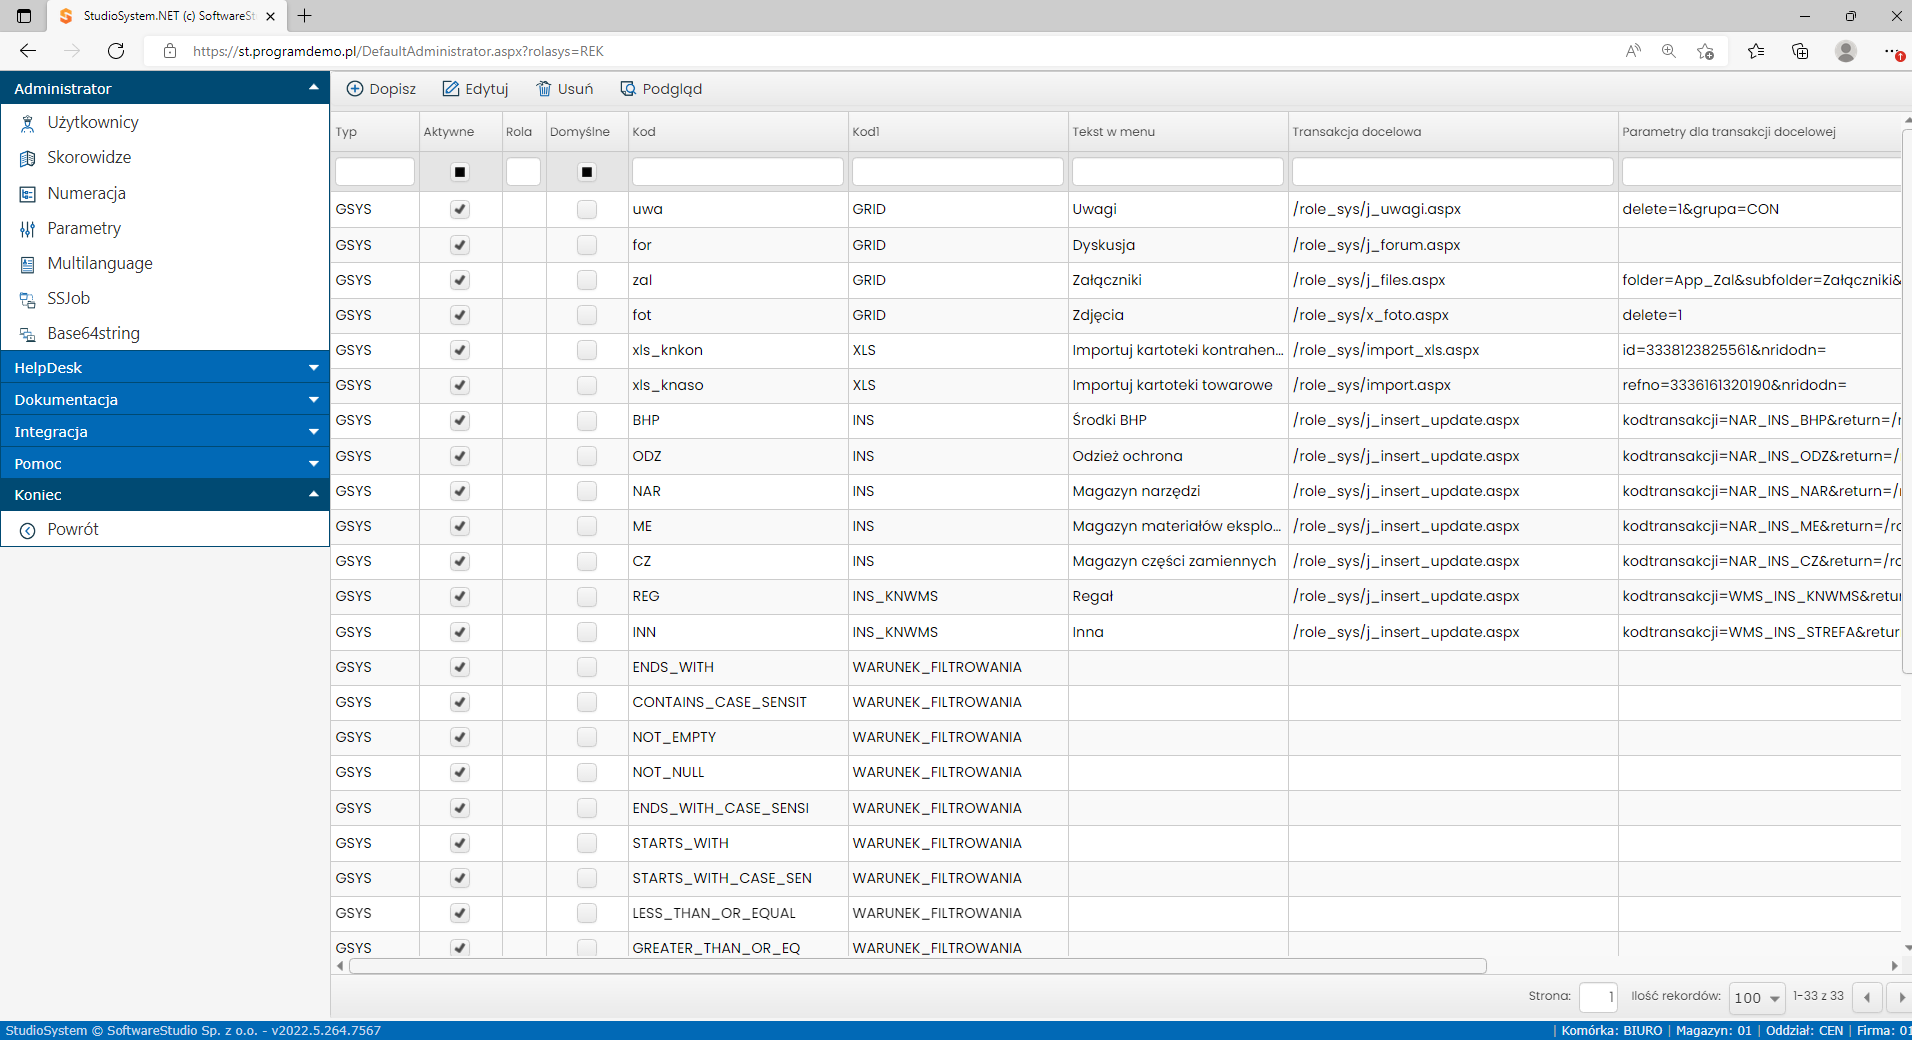The image size is (1912, 1040).
Task: Open browser profile avatar
Action: click(x=1846, y=51)
